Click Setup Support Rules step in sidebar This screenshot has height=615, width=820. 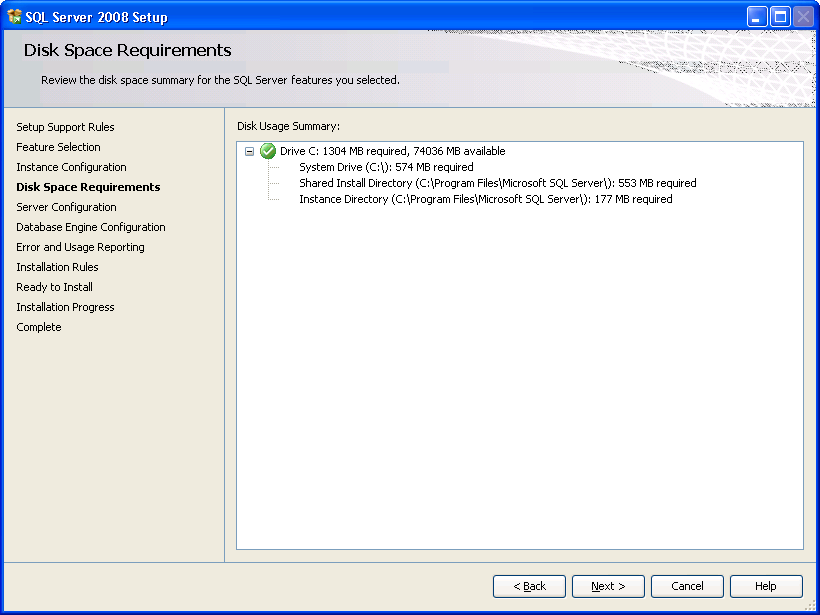pos(65,127)
